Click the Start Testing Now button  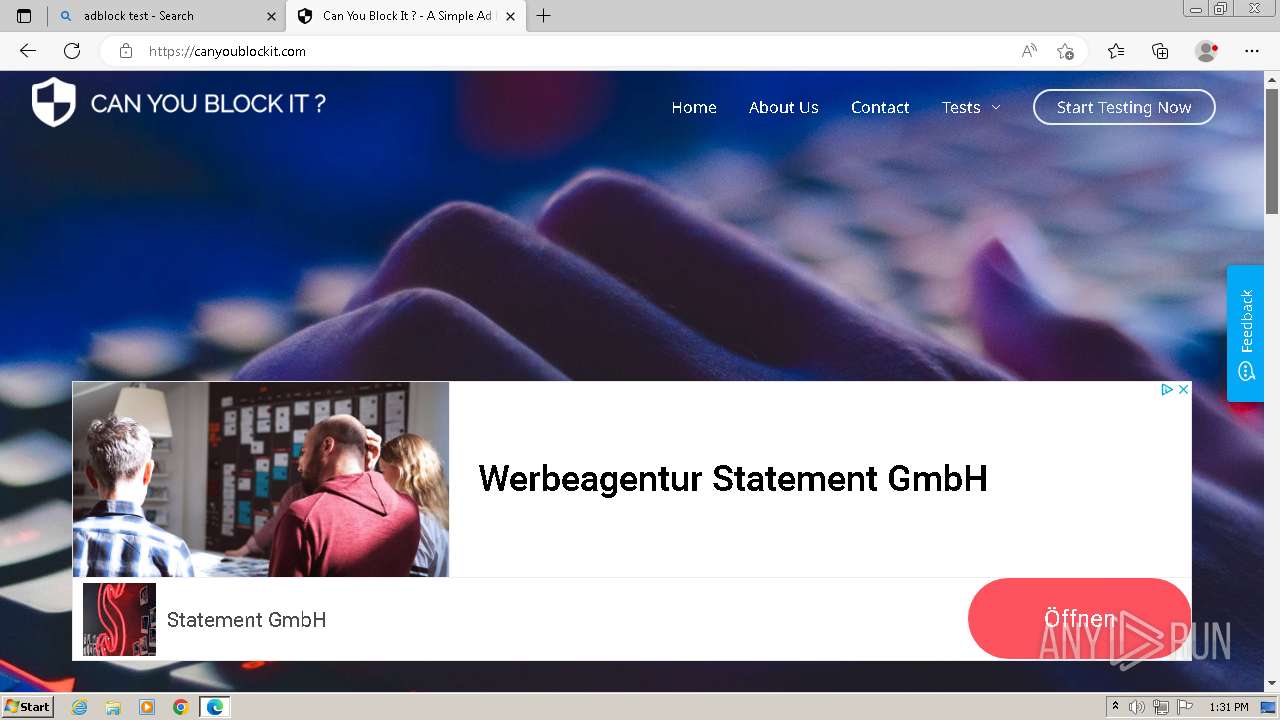click(x=1124, y=107)
